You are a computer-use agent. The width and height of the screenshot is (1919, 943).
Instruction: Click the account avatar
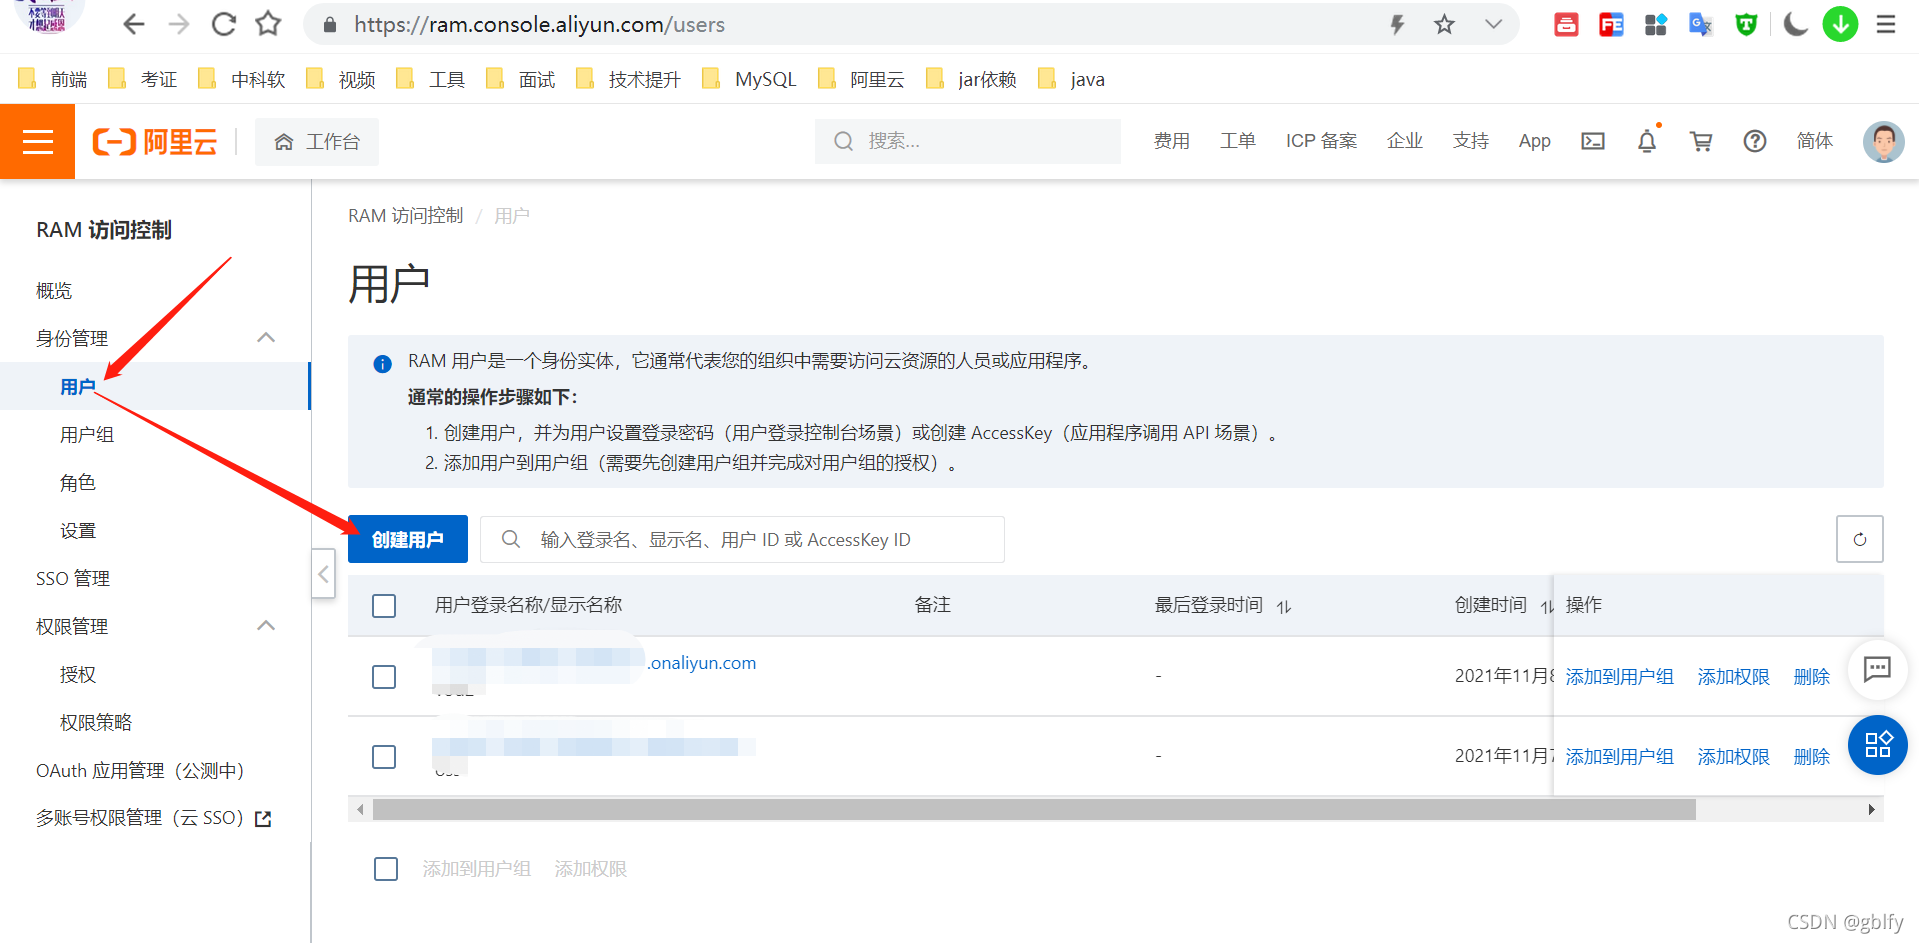[x=1883, y=141]
